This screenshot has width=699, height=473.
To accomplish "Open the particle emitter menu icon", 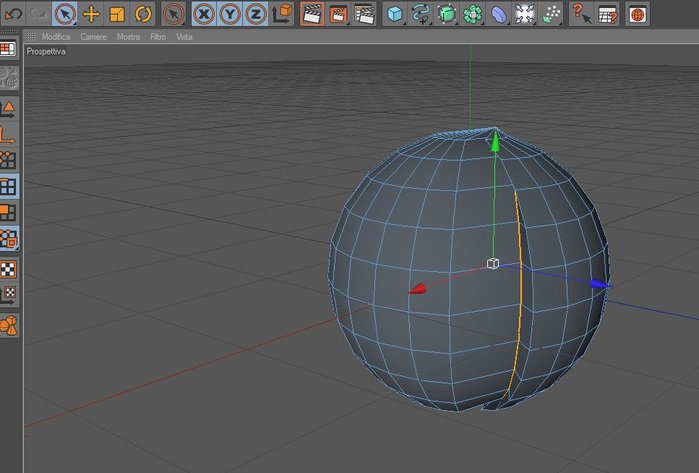I will [551, 14].
